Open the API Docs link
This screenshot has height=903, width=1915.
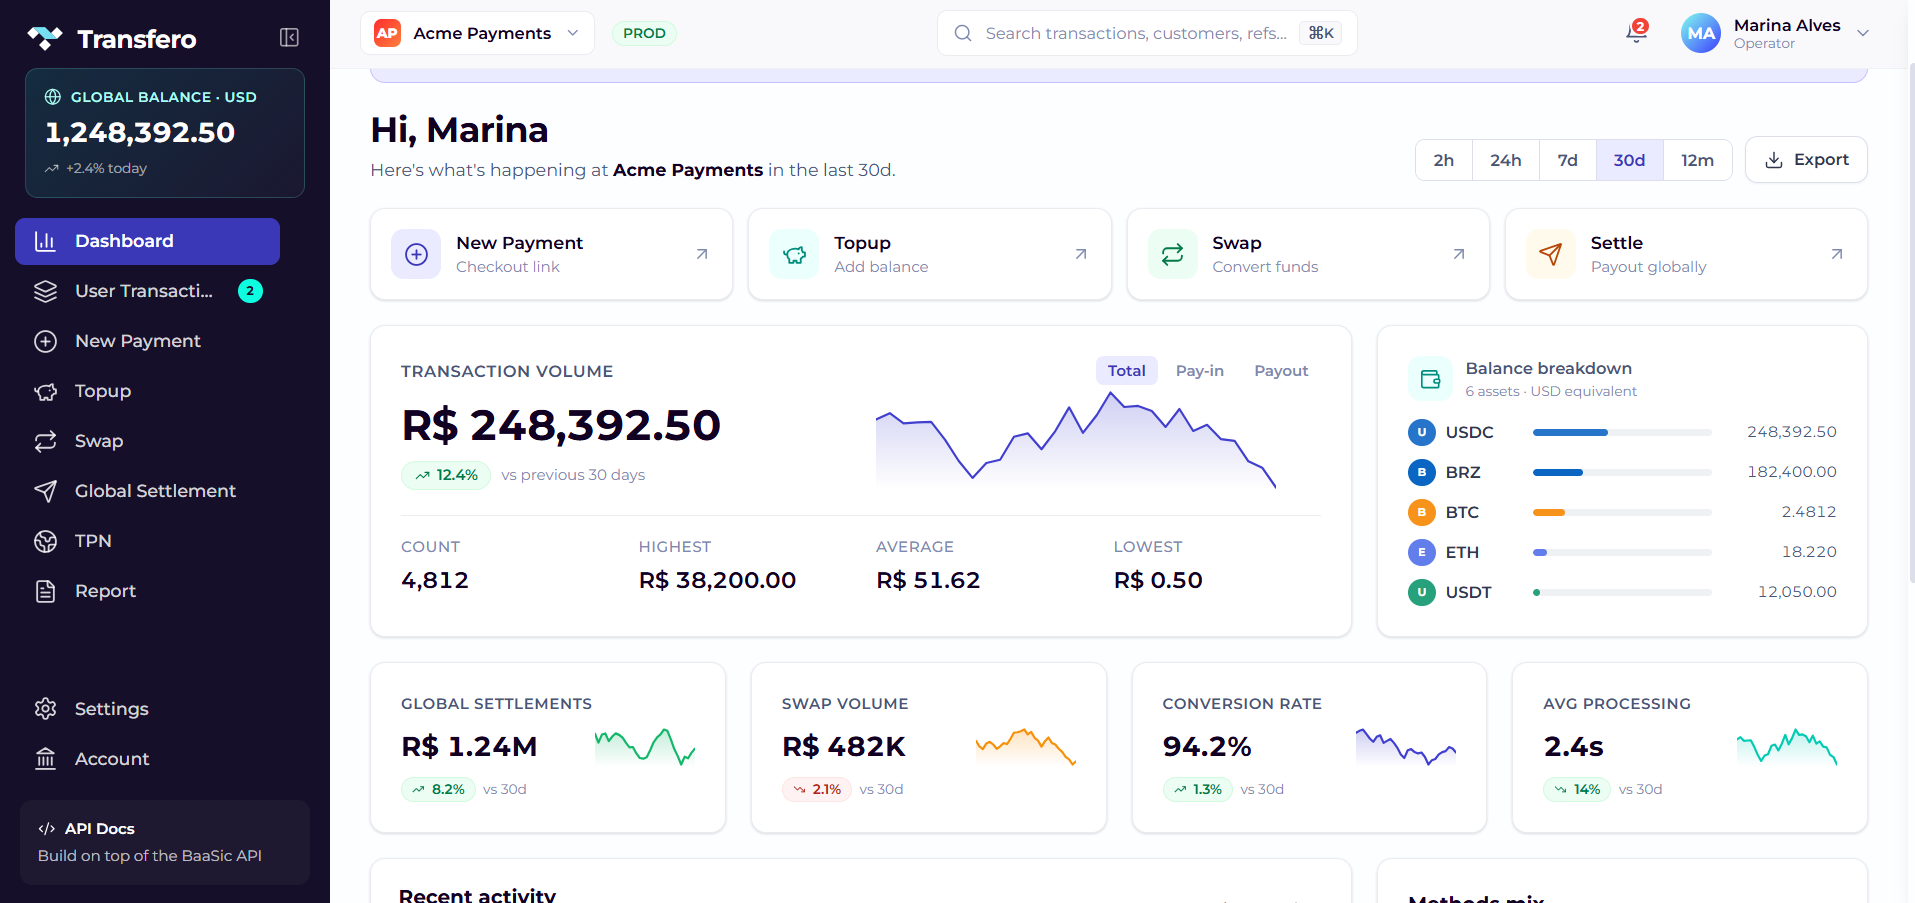click(x=165, y=842)
